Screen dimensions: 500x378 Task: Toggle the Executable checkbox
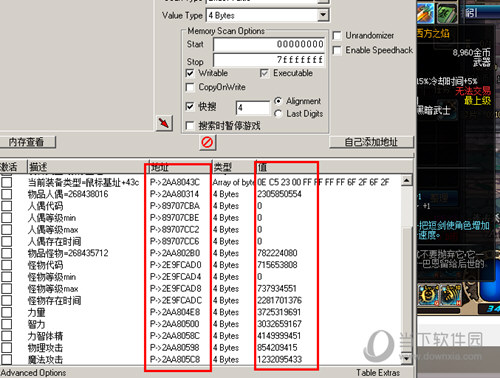[x=264, y=73]
